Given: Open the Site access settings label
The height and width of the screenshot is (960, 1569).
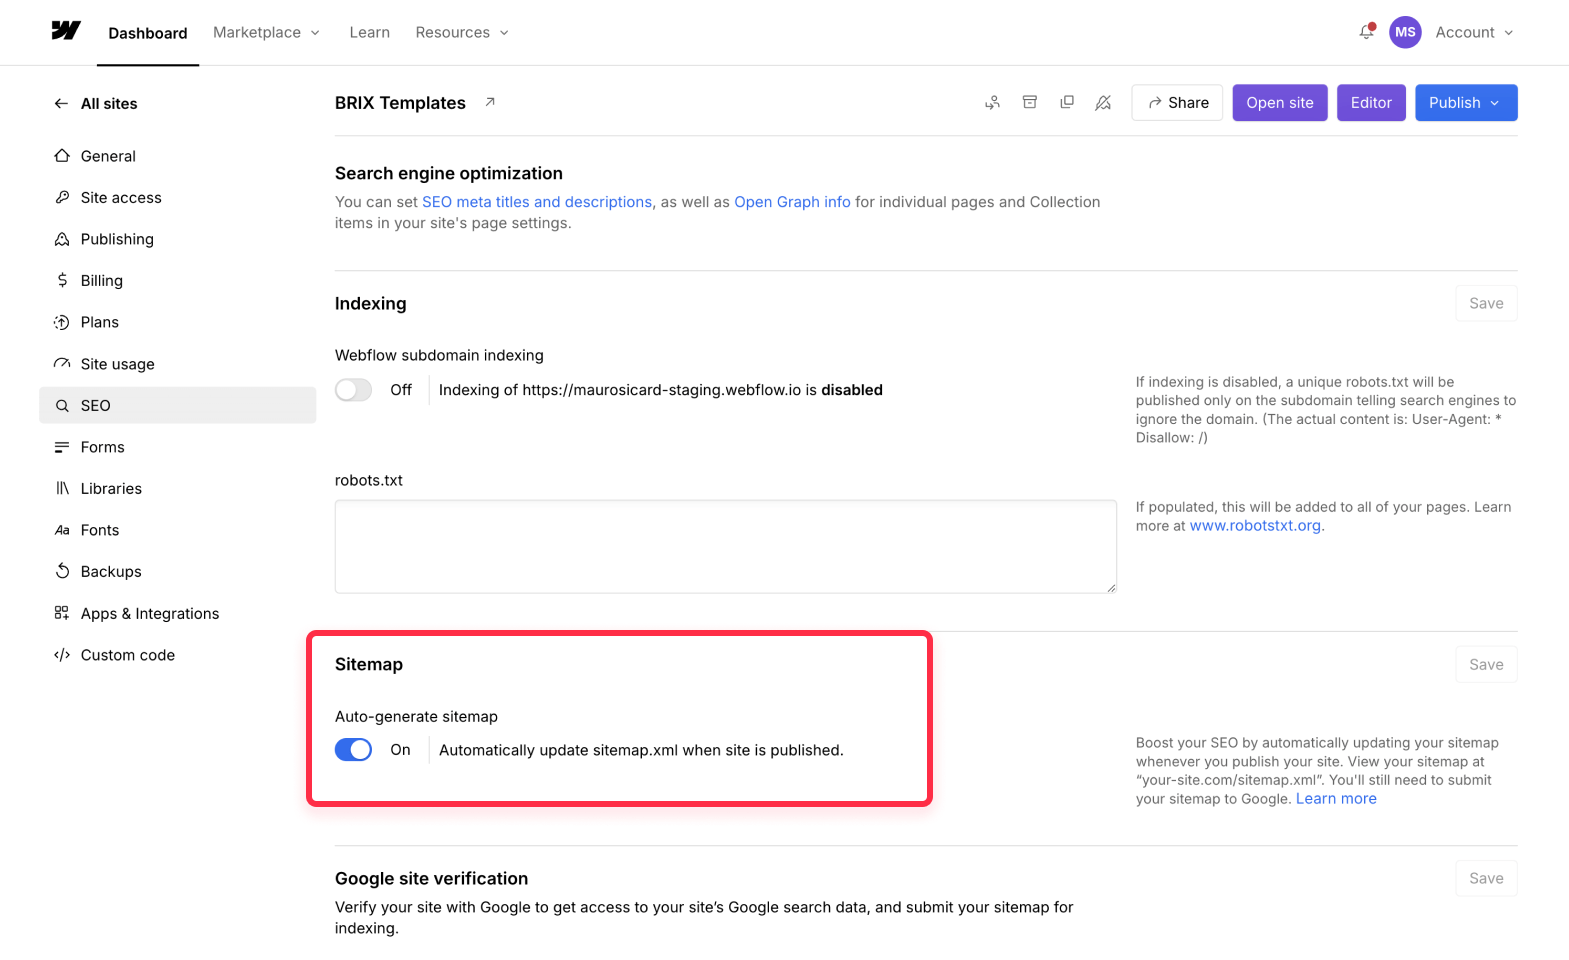Looking at the screenshot, I should tap(121, 198).
